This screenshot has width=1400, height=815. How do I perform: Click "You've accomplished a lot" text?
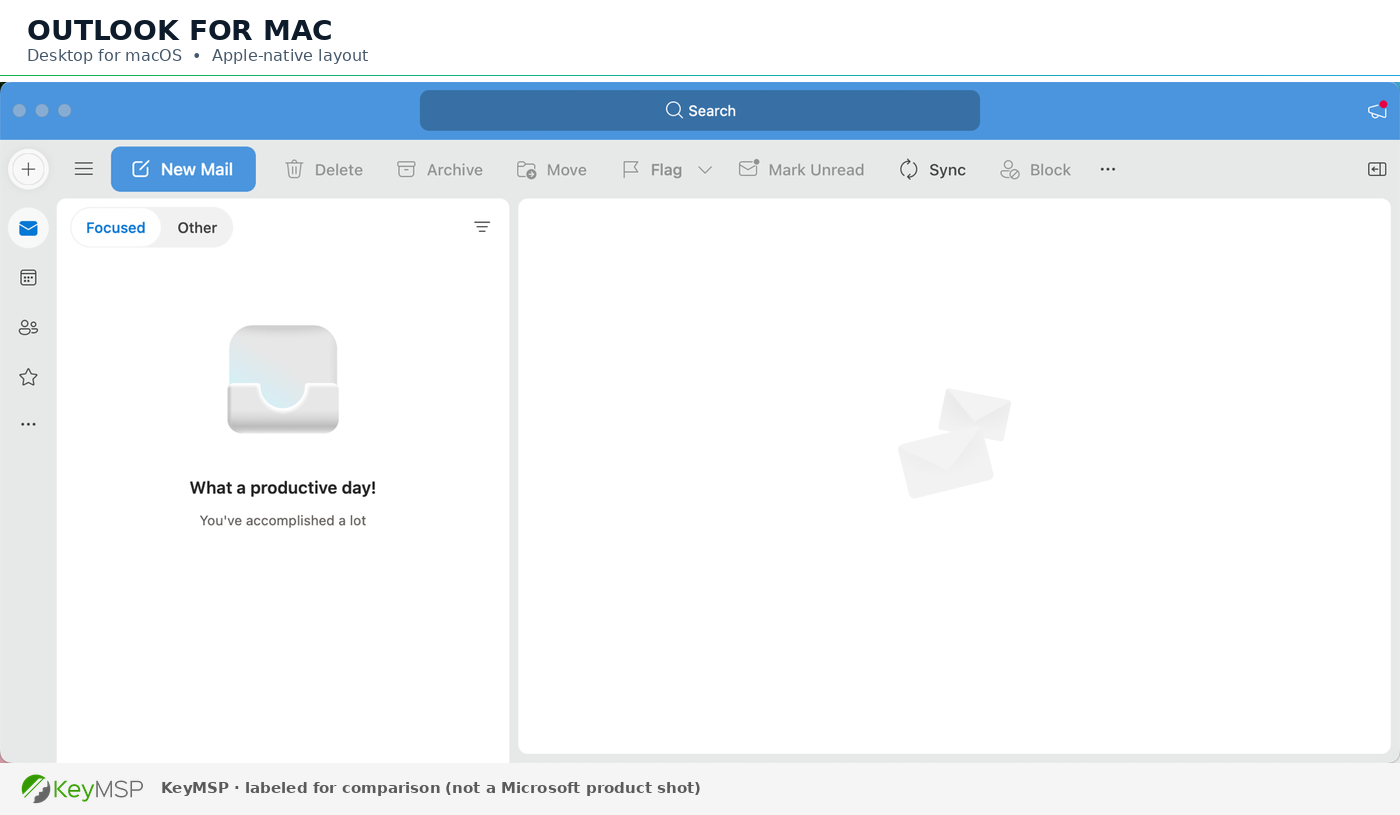283,521
